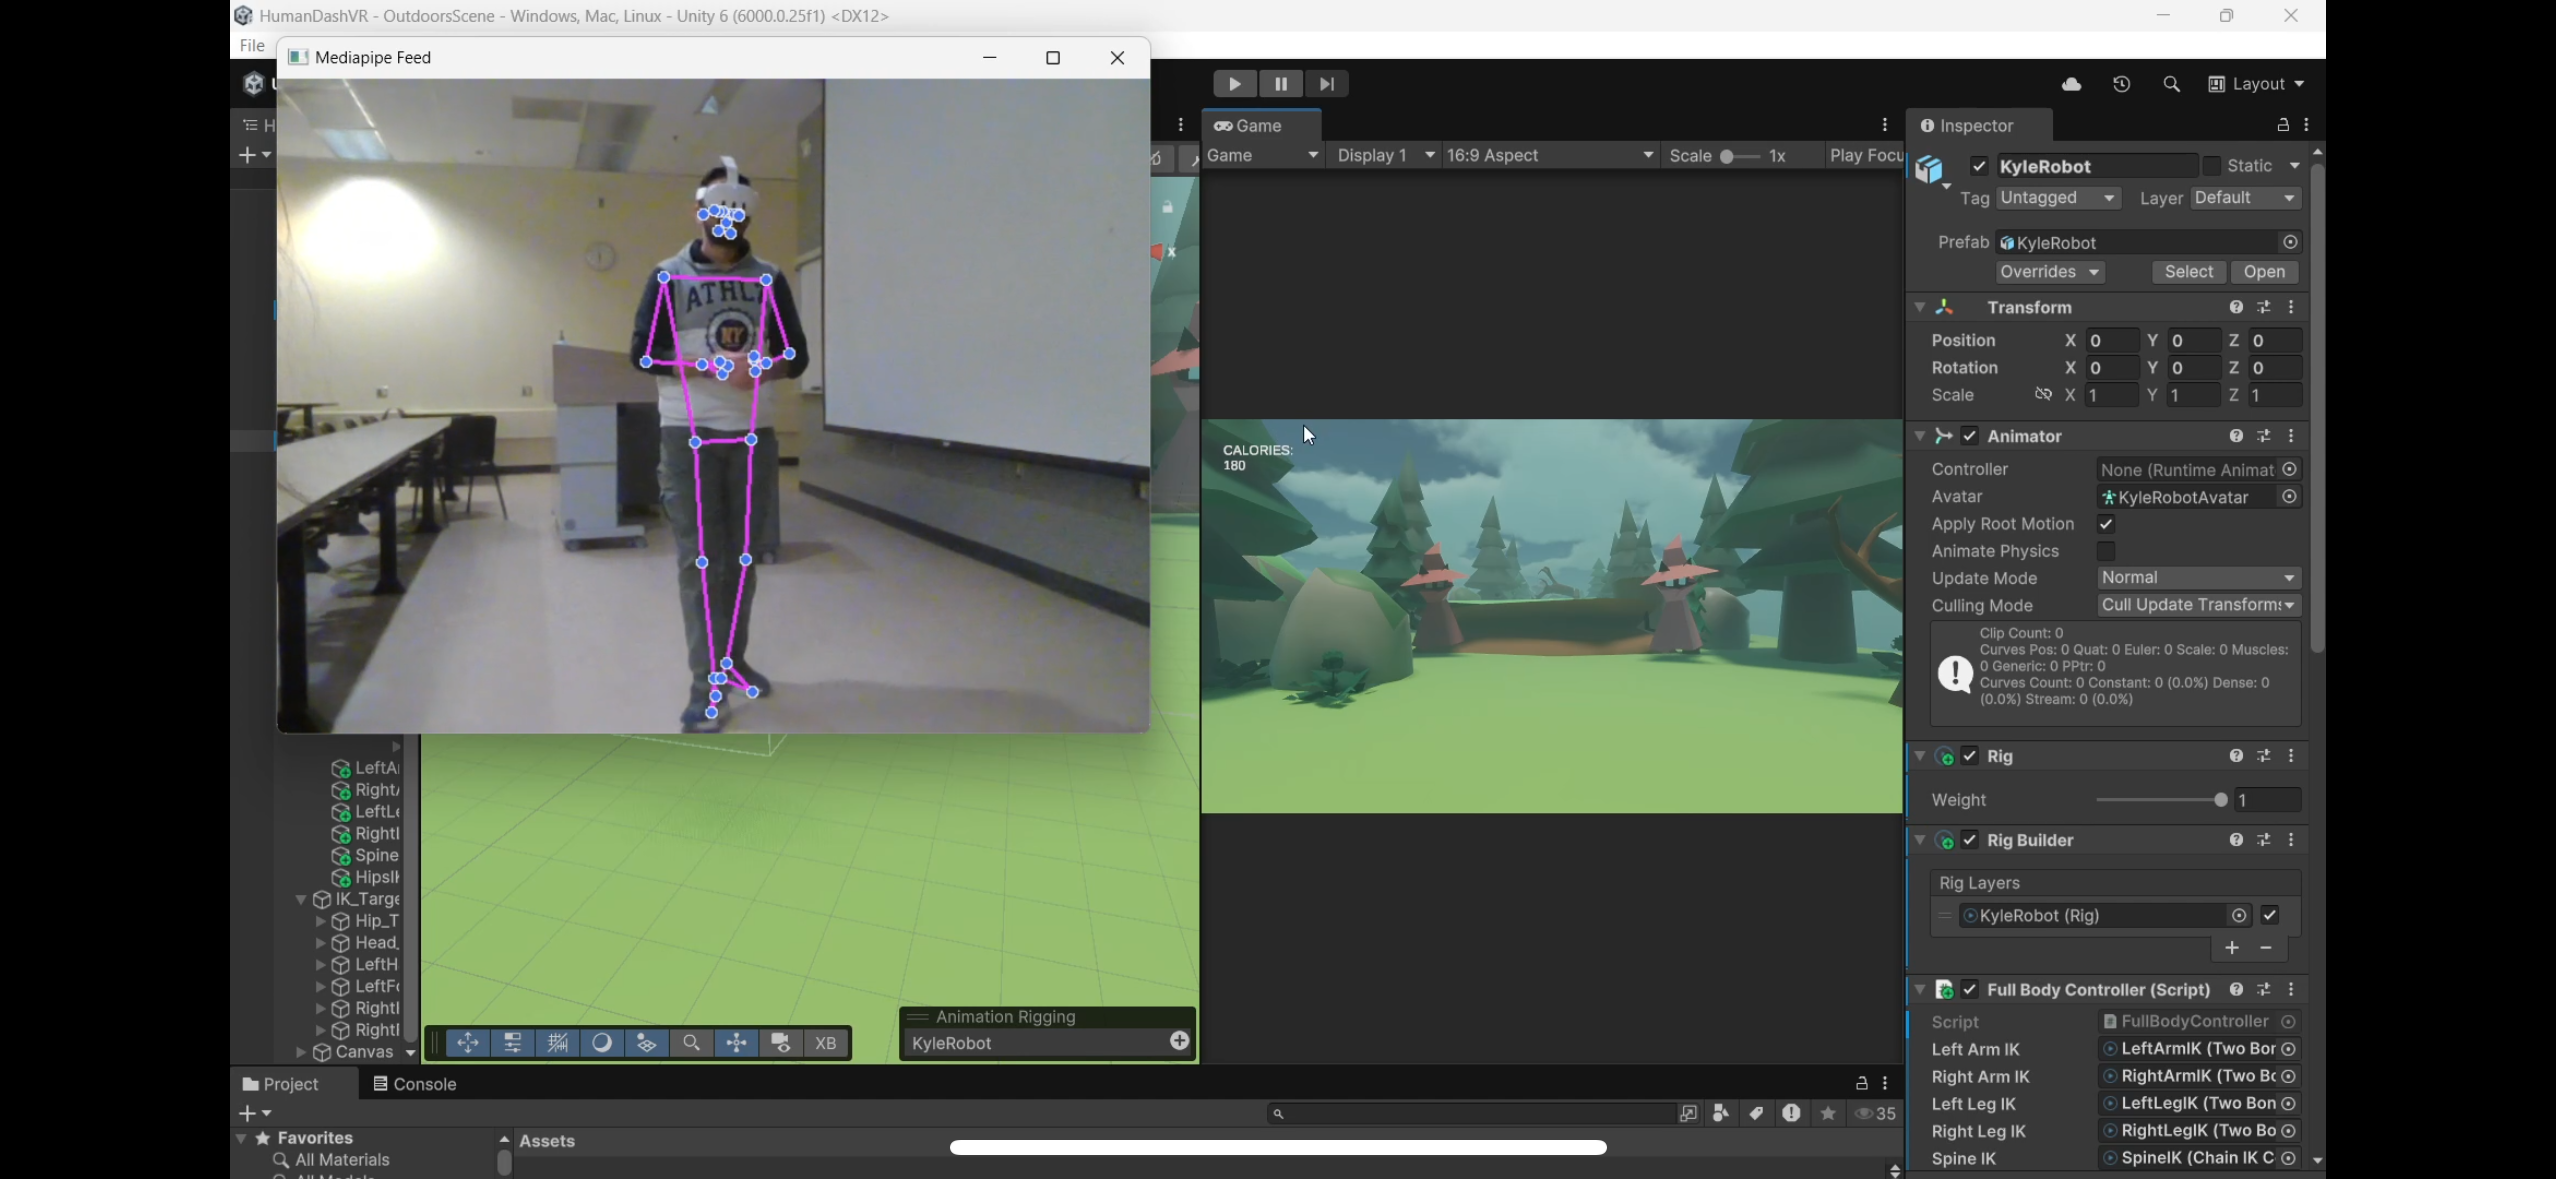Switch to the Console tab
This screenshot has width=2556, height=1179.
(x=414, y=1084)
